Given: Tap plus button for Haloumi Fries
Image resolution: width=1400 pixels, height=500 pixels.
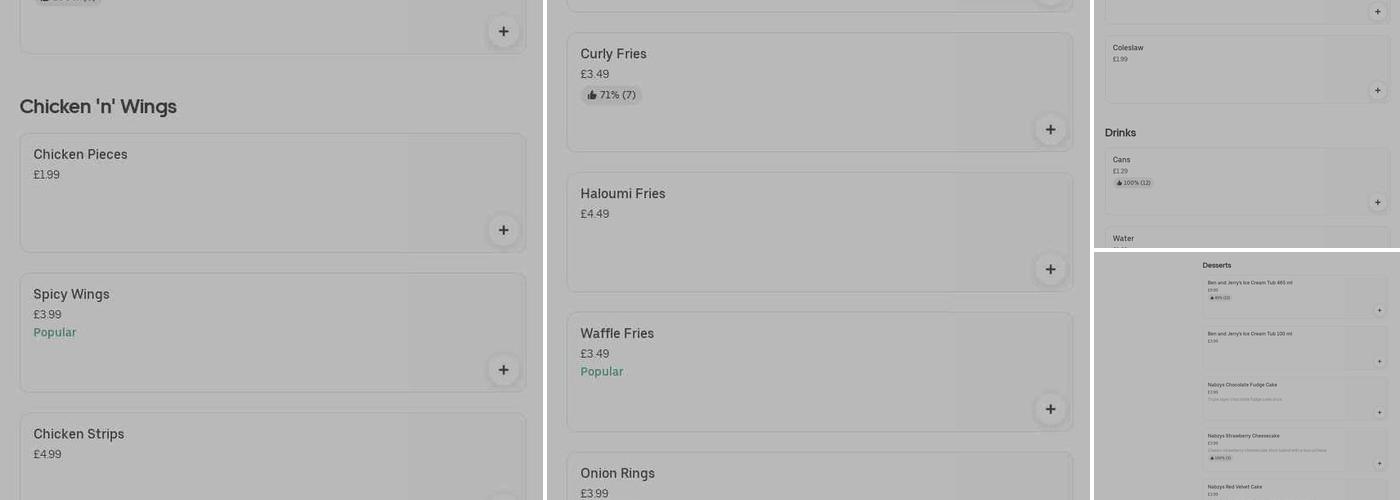Looking at the screenshot, I should coord(1050,269).
